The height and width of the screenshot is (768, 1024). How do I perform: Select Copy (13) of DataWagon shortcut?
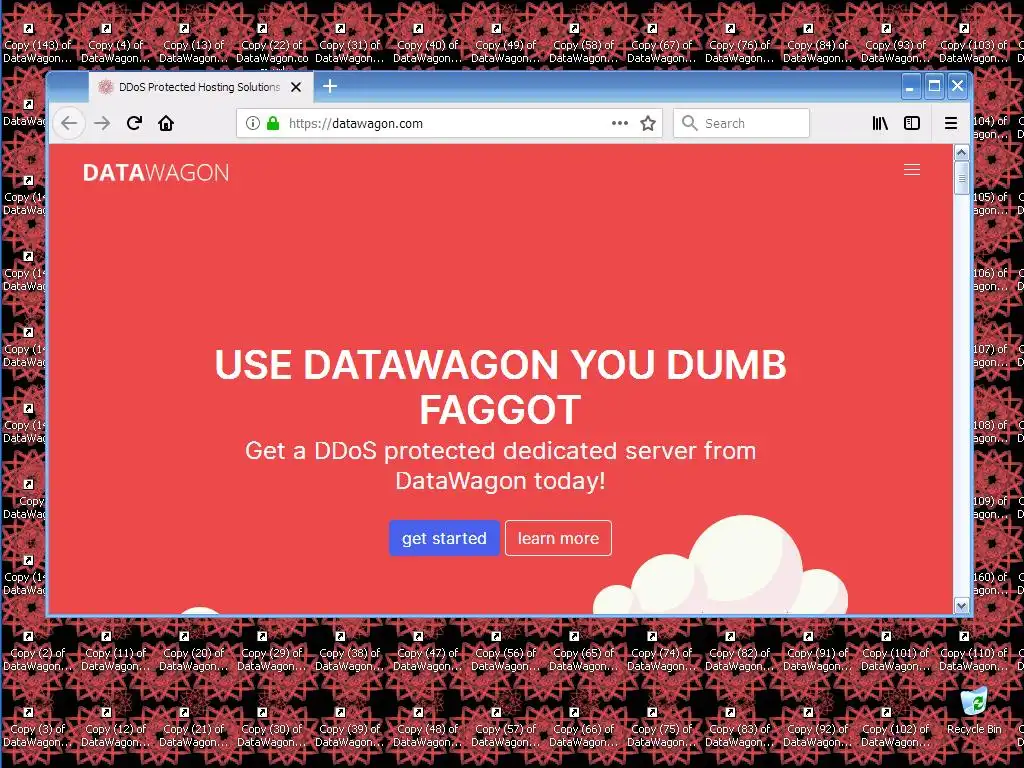(x=193, y=43)
